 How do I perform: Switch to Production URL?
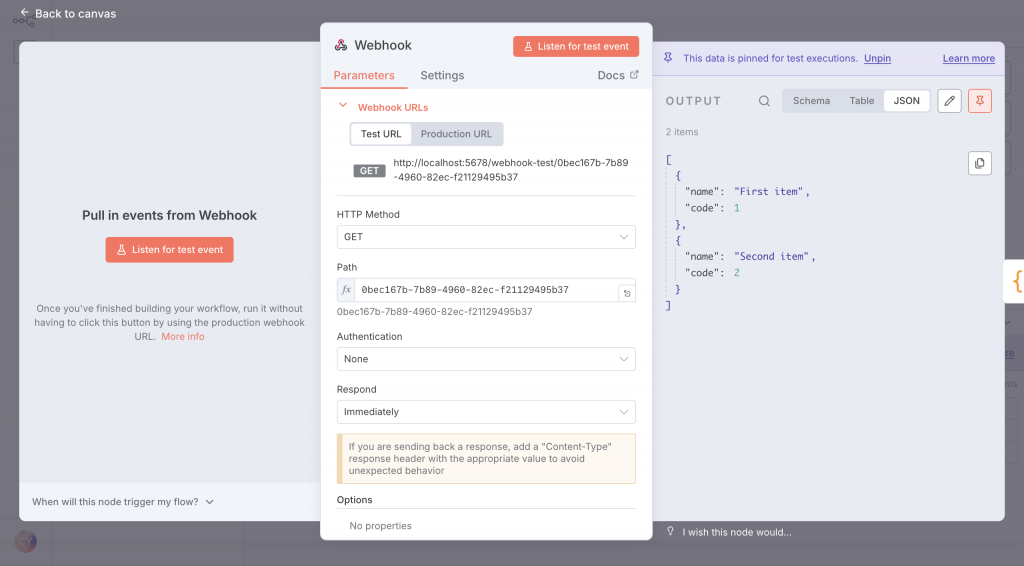tap(456, 134)
